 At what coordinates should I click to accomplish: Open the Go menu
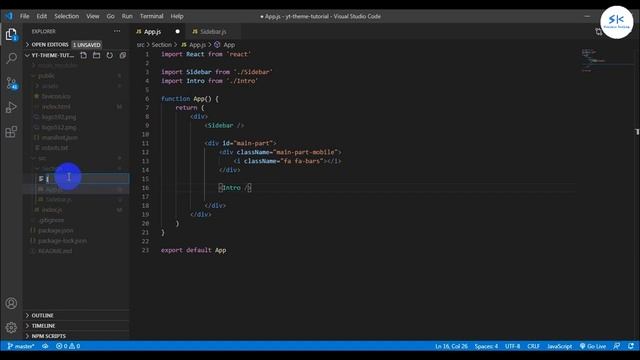pyautogui.click(x=111, y=16)
